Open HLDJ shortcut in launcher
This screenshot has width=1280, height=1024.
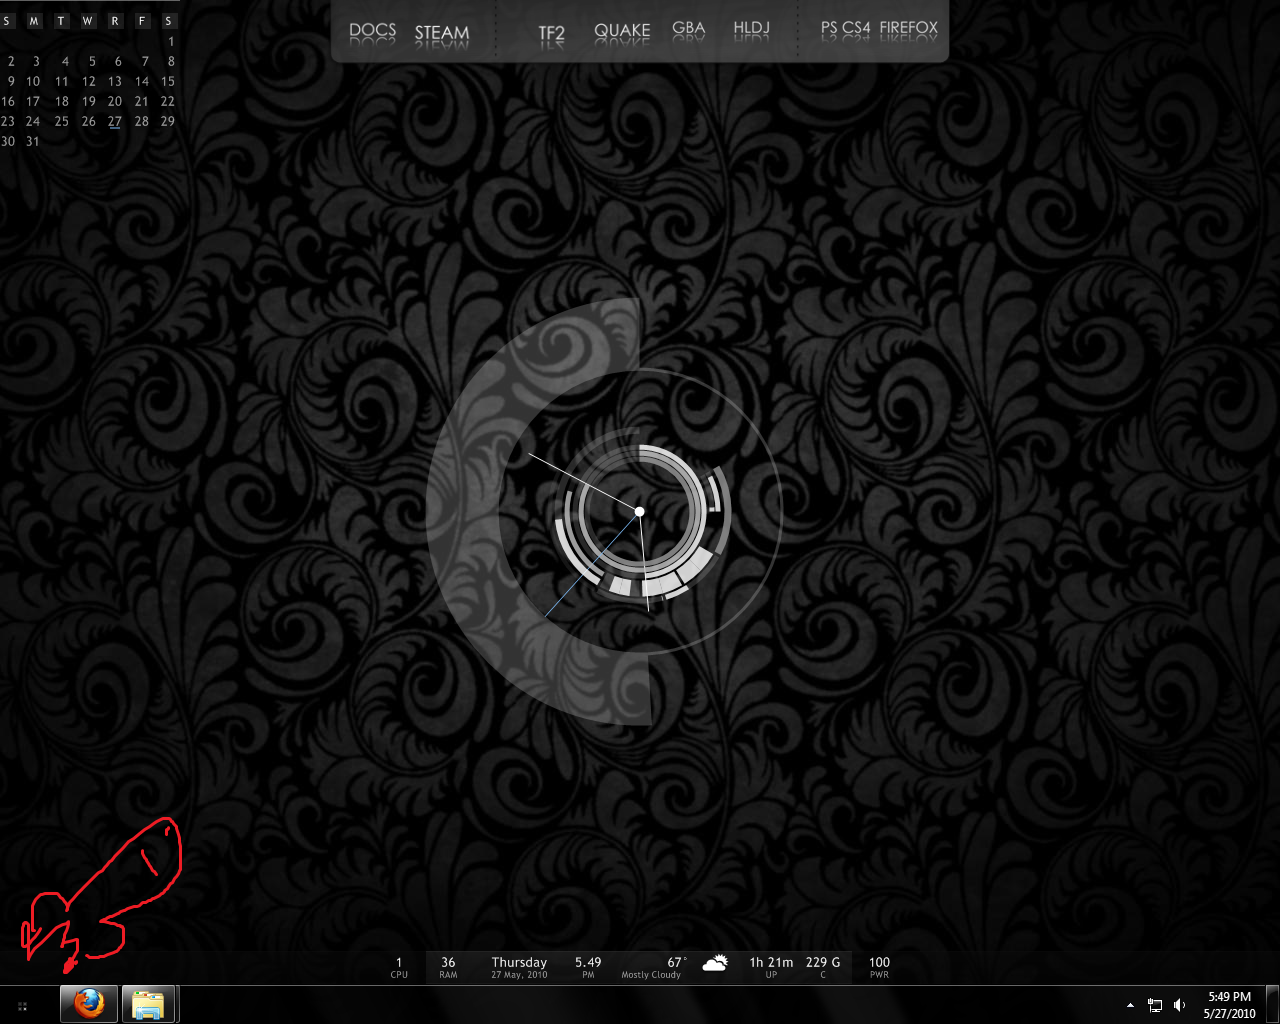[x=751, y=29]
